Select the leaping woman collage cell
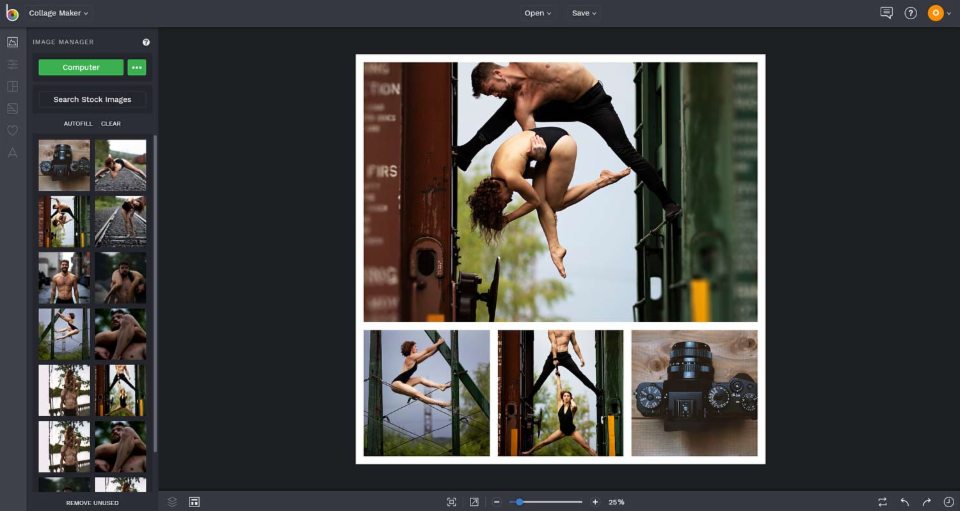Image resolution: width=960 pixels, height=511 pixels. (427, 393)
